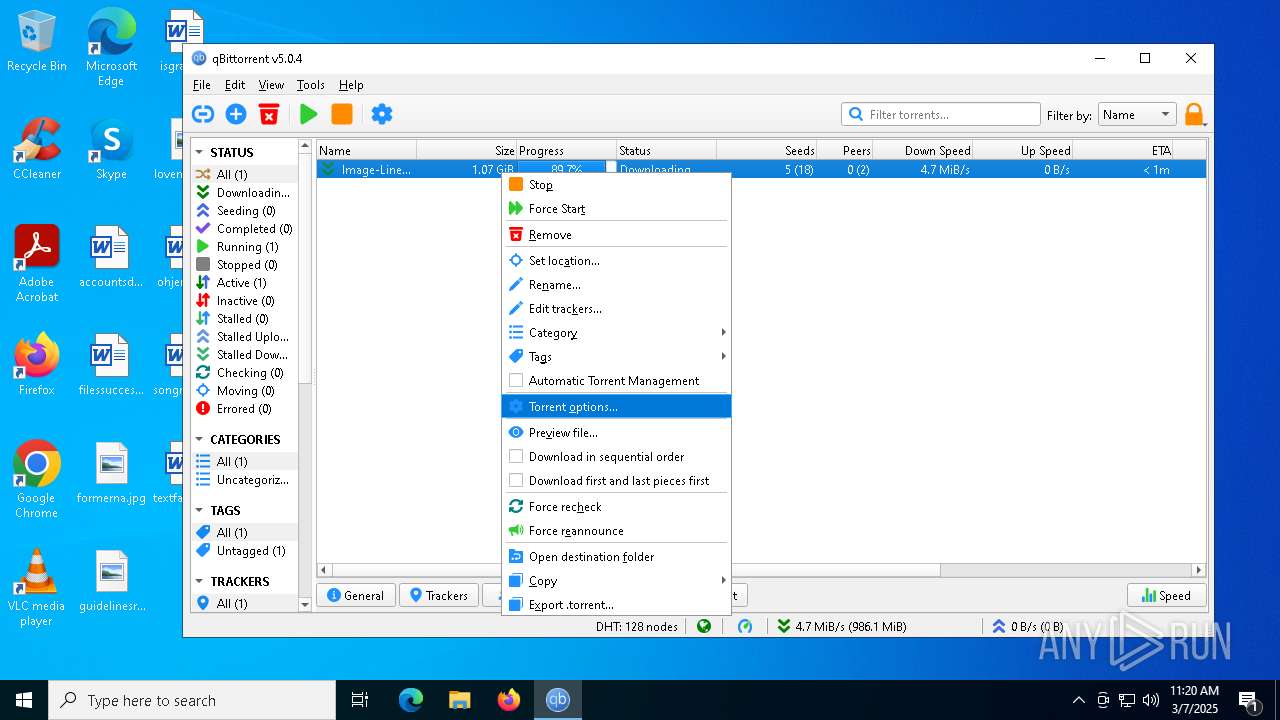
Task: Click sidebar scrollbar down arrow
Action: (305, 605)
